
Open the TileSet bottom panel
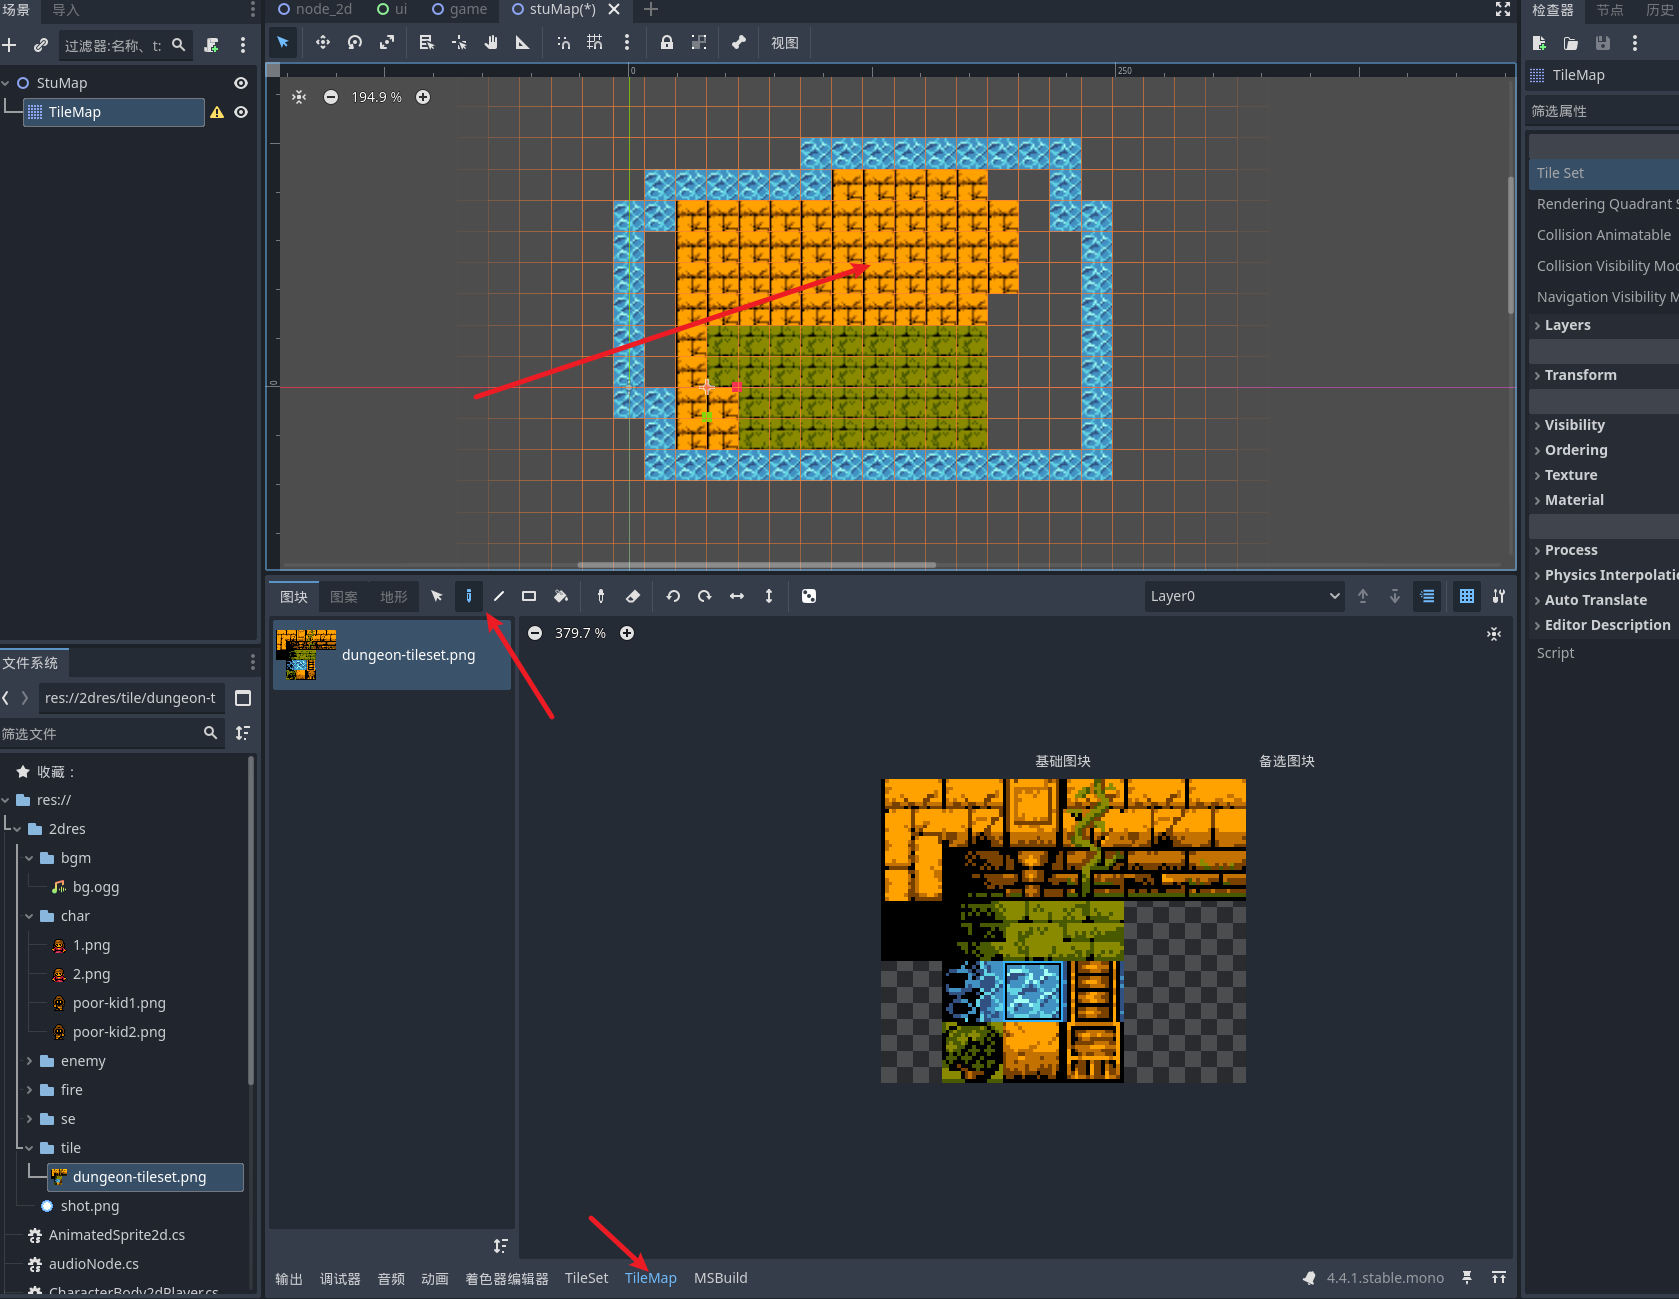(x=586, y=1278)
